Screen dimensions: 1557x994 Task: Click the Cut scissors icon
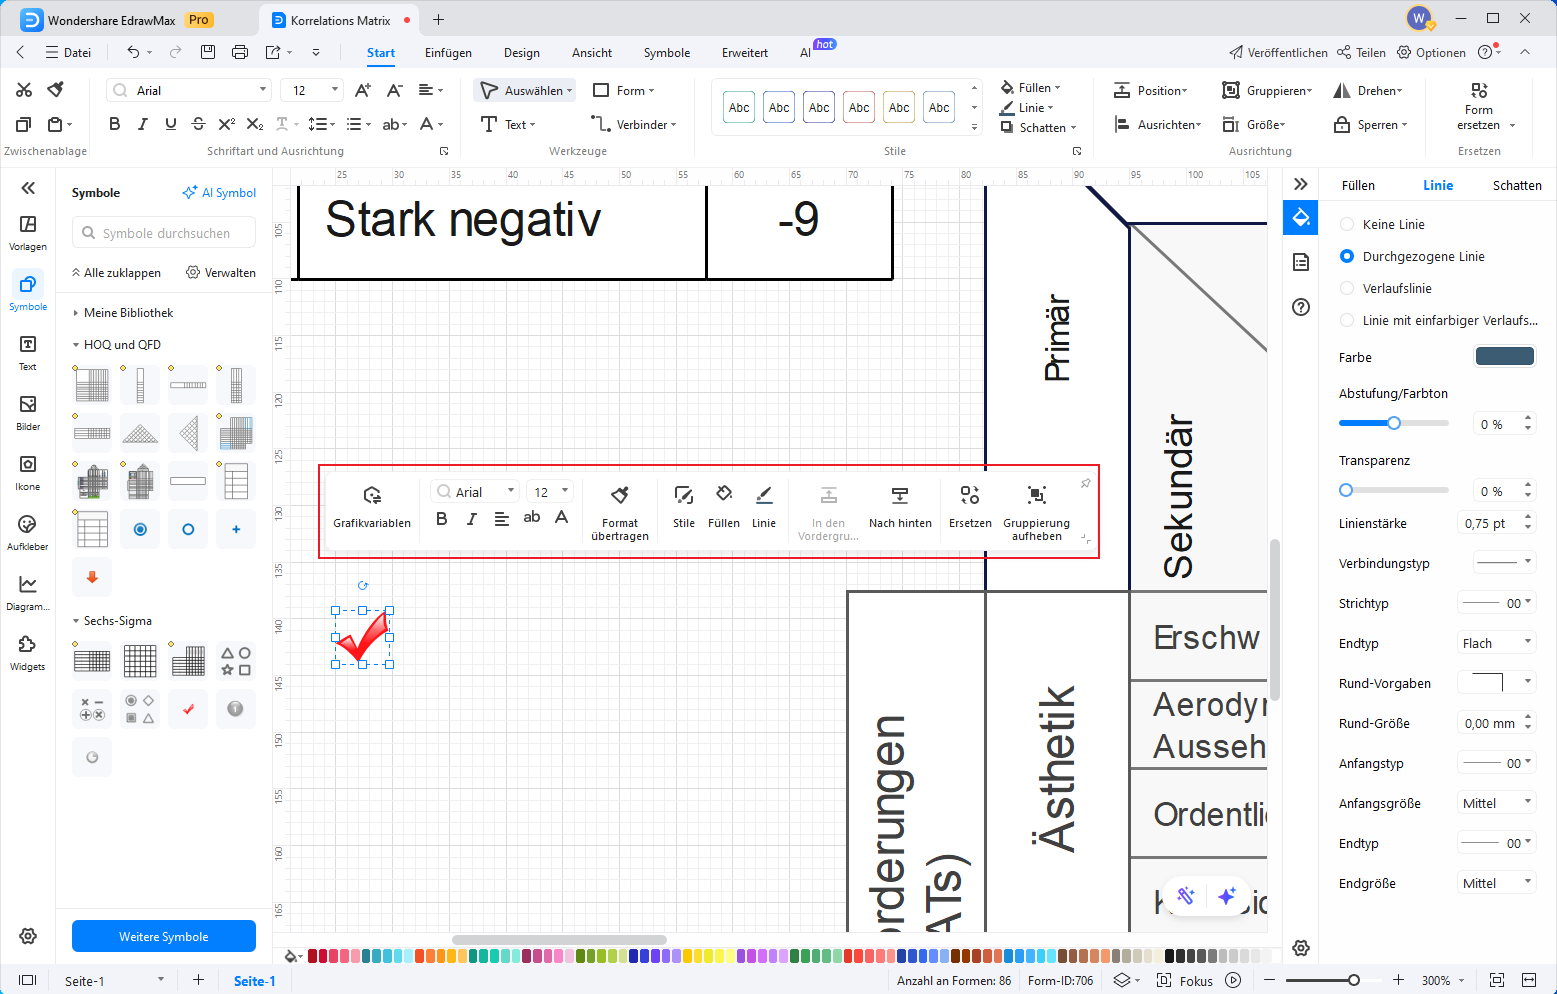coord(24,90)
